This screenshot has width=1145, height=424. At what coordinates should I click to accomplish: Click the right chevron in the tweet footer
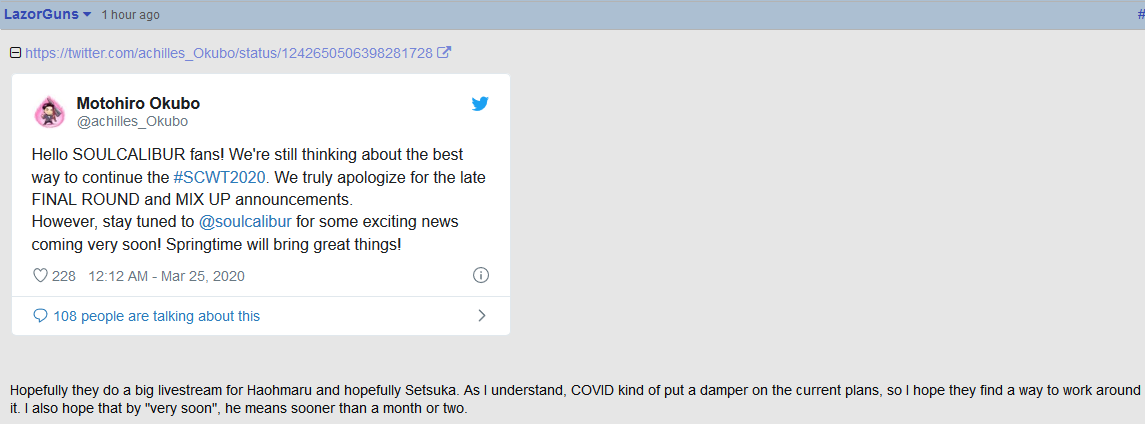(481, 315)
